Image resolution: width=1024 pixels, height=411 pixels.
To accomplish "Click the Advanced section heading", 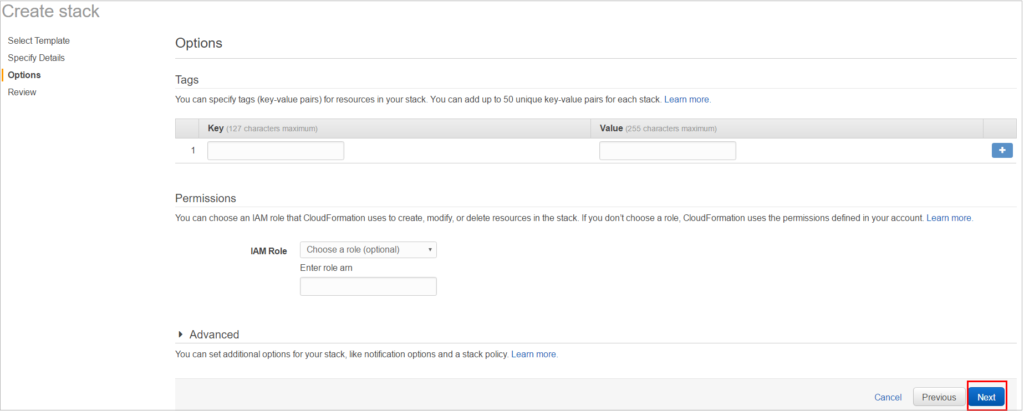I will tap(214, 335).
